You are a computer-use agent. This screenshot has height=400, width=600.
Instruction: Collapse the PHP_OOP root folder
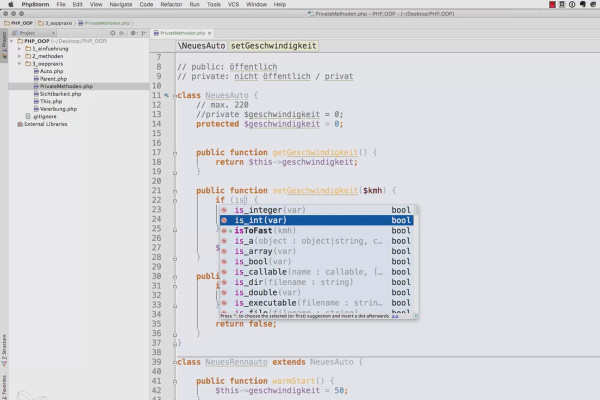[x=12, y=41]
